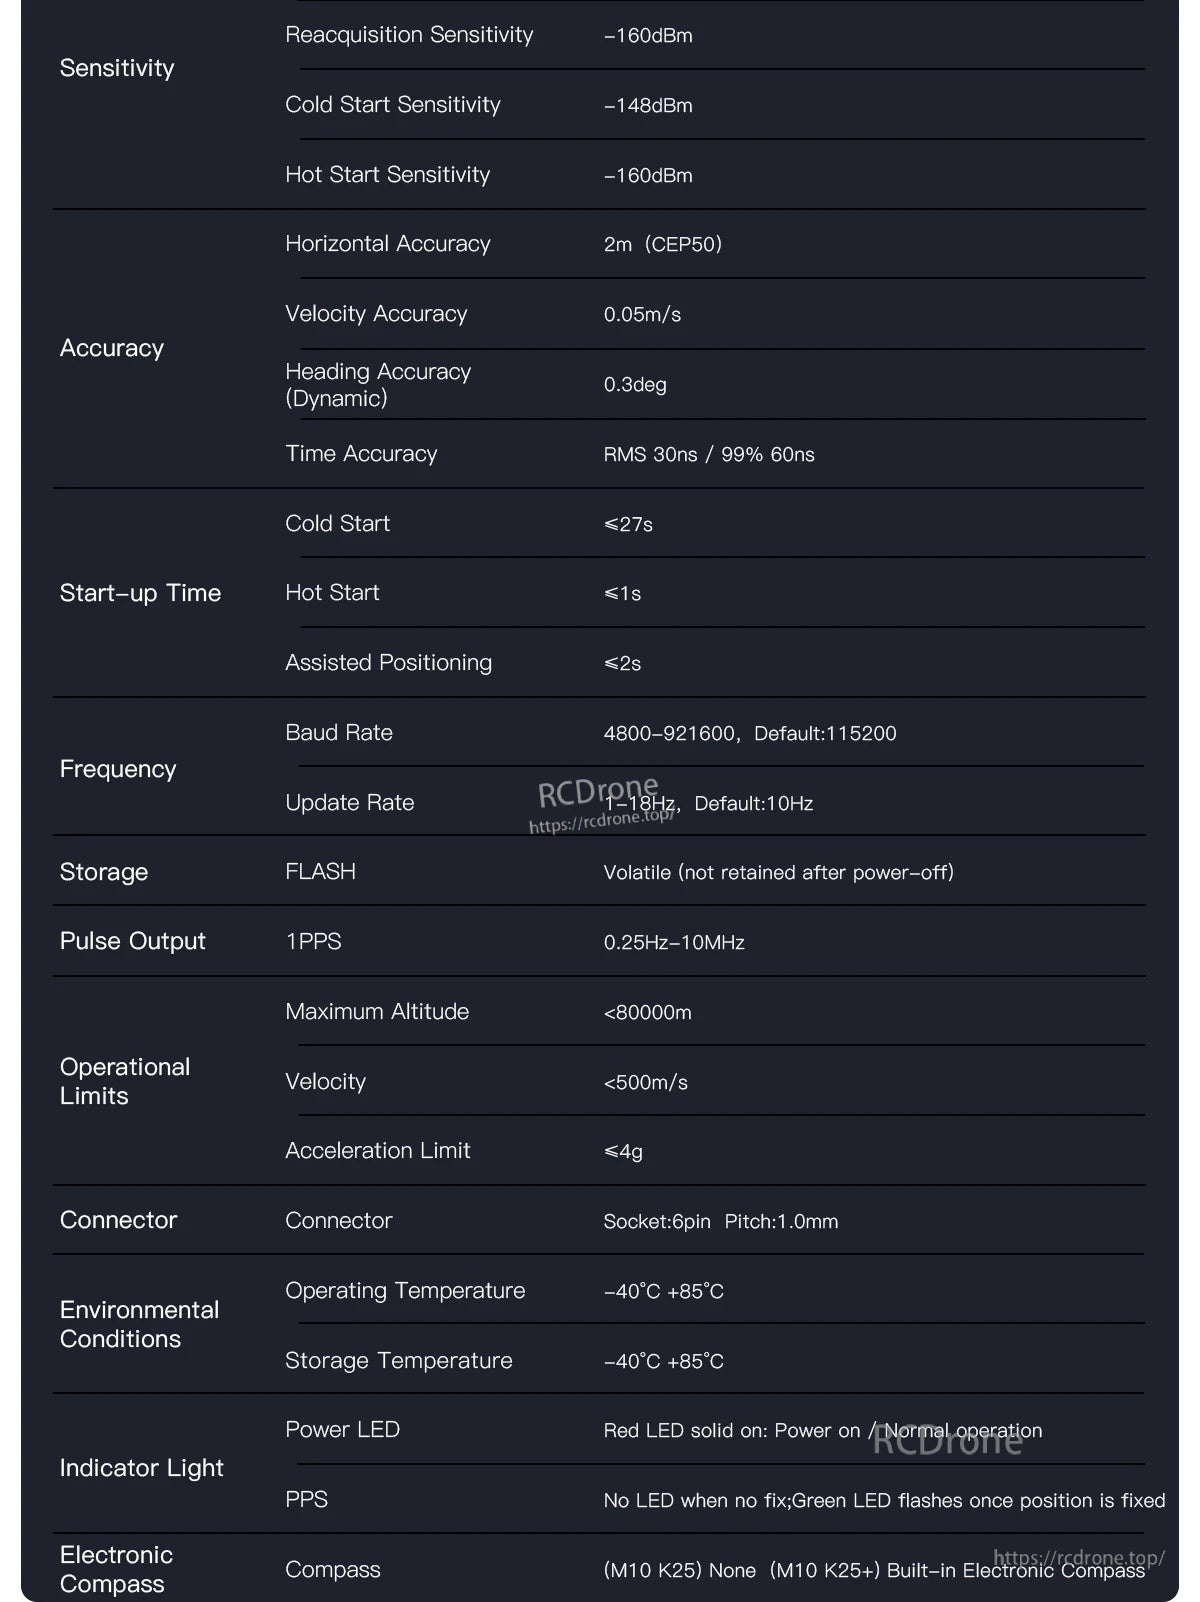Select the Operating Temperature row label

pyautogui.click(x=405, y=1291)
